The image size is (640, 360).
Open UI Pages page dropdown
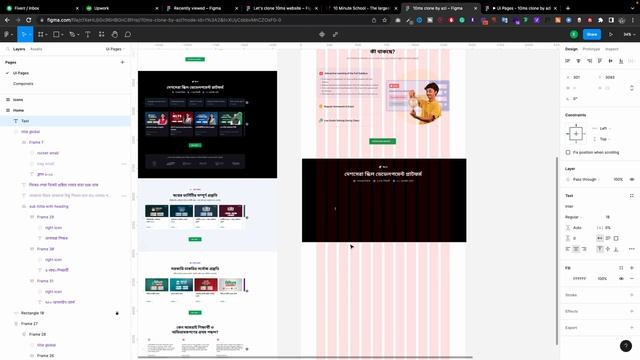[x=115, y=49]
